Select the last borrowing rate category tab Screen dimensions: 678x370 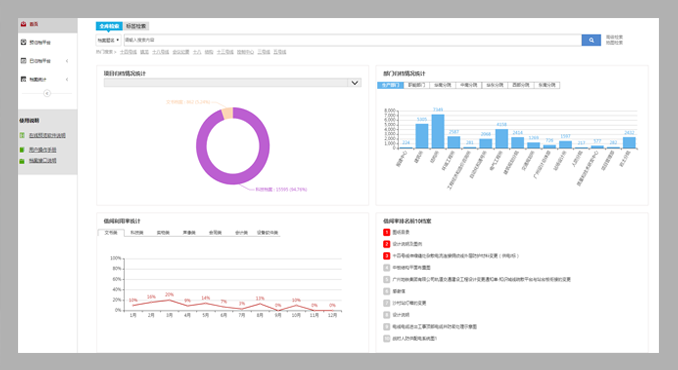pyautogui.click(x=268, y=233)
